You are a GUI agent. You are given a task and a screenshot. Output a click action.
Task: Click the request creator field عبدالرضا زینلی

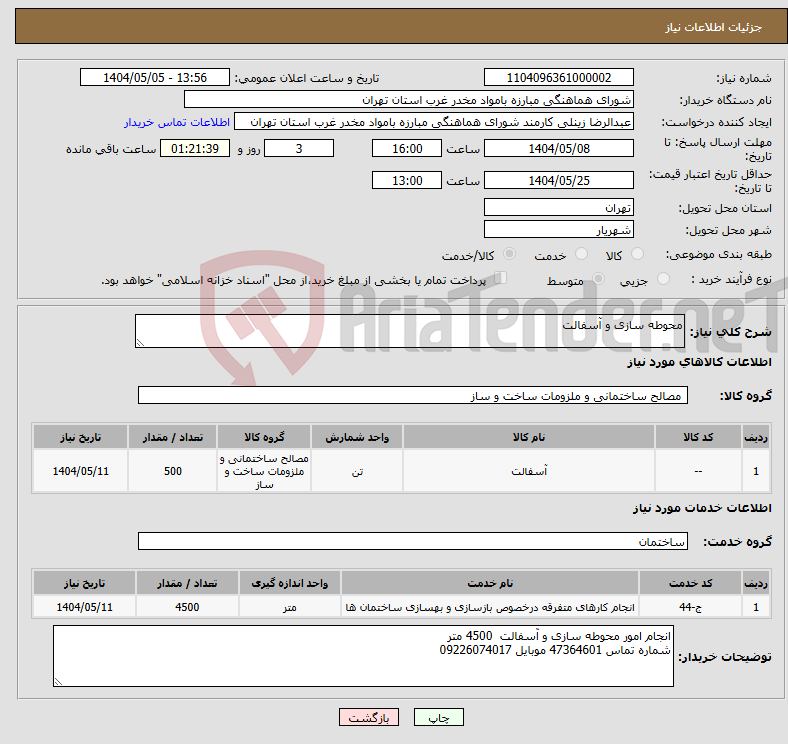pyautogui.click(x=434, y=122)
